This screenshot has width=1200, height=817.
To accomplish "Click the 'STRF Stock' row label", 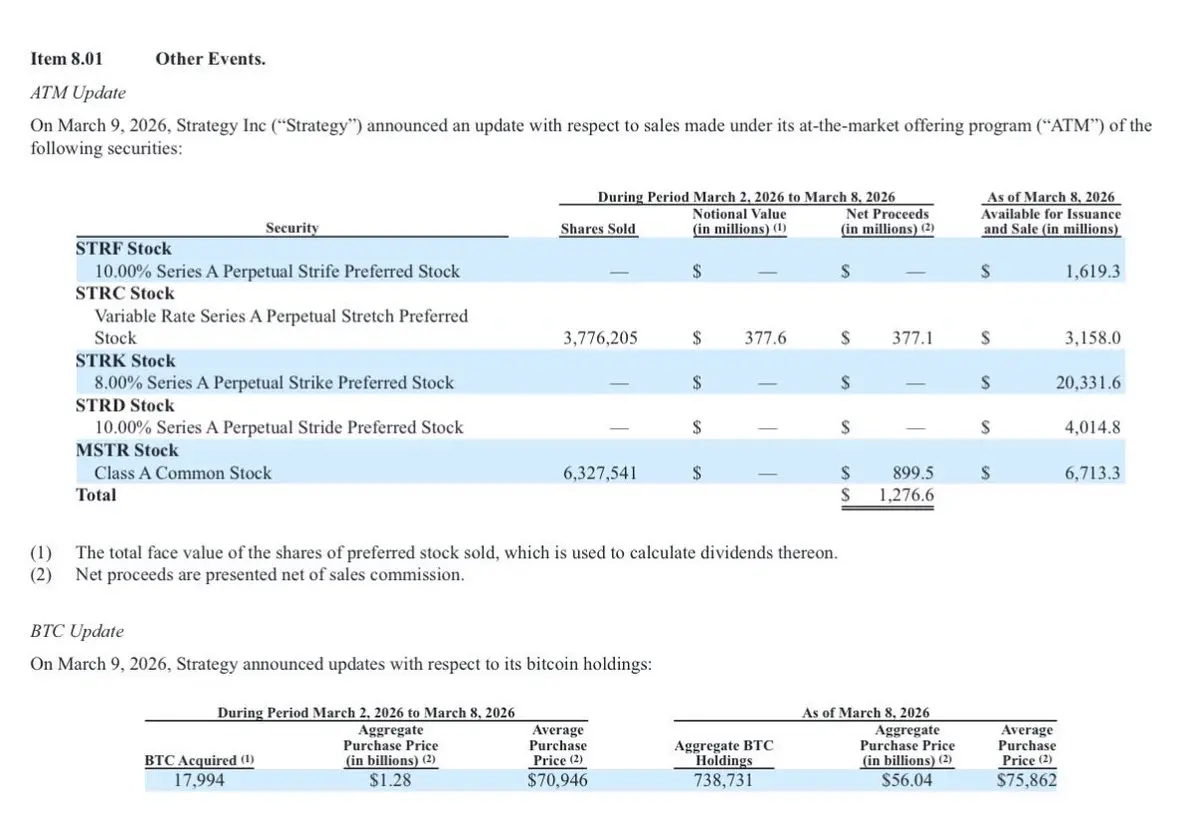I will [123, 249].
